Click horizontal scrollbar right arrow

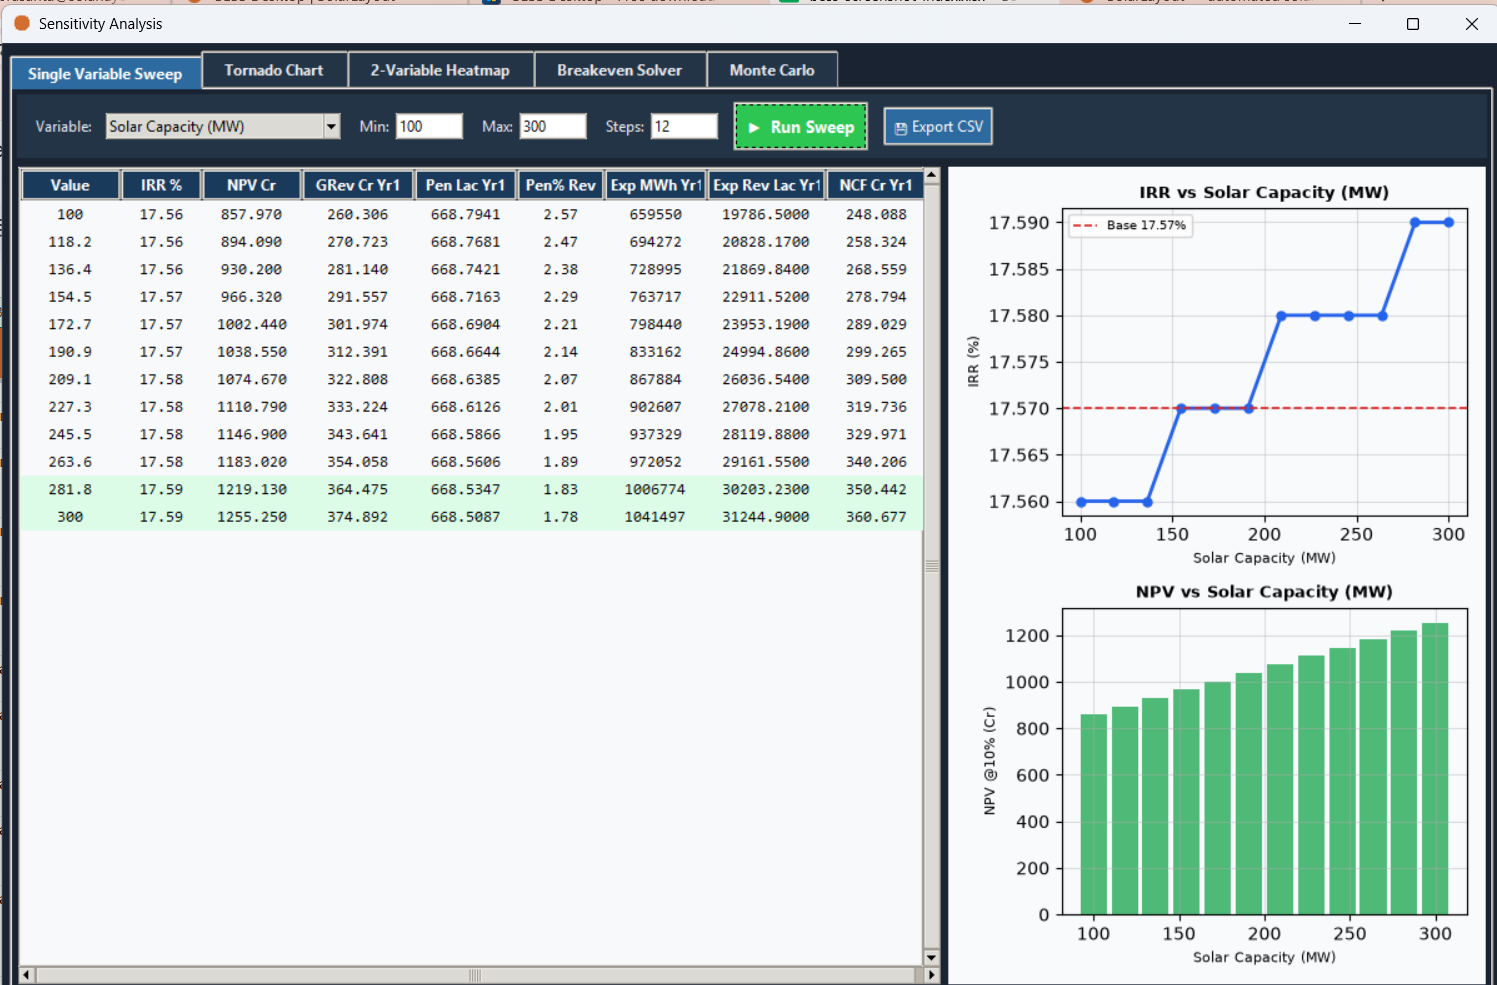point(931,975)
